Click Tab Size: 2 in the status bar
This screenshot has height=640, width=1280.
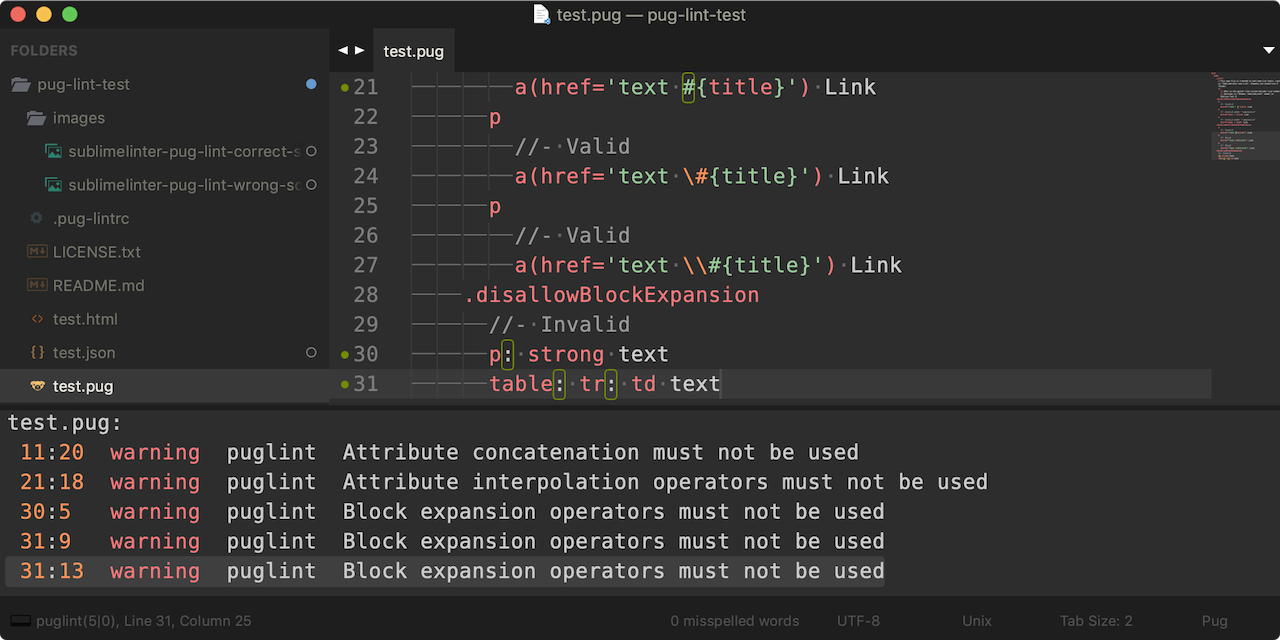(1096, 620)
